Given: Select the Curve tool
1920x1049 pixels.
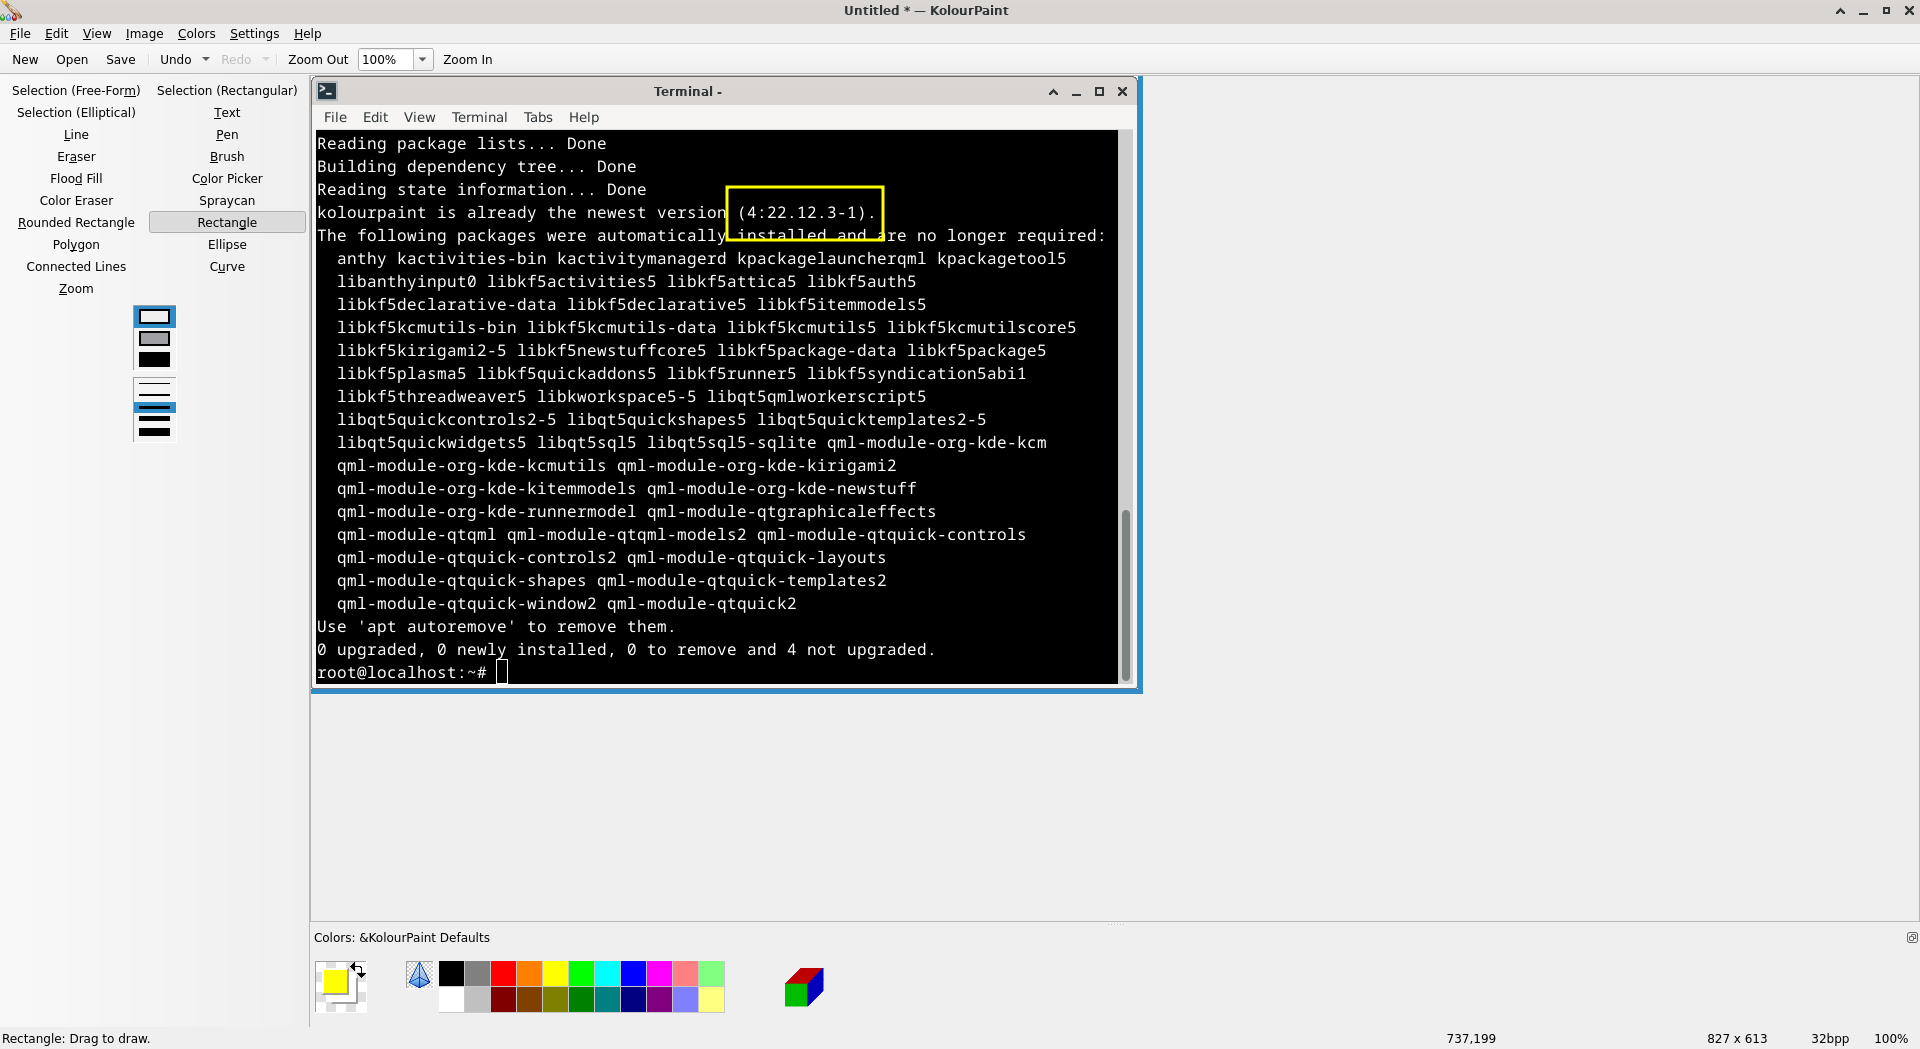Looking at the screenshot, I should click(227, 267).
